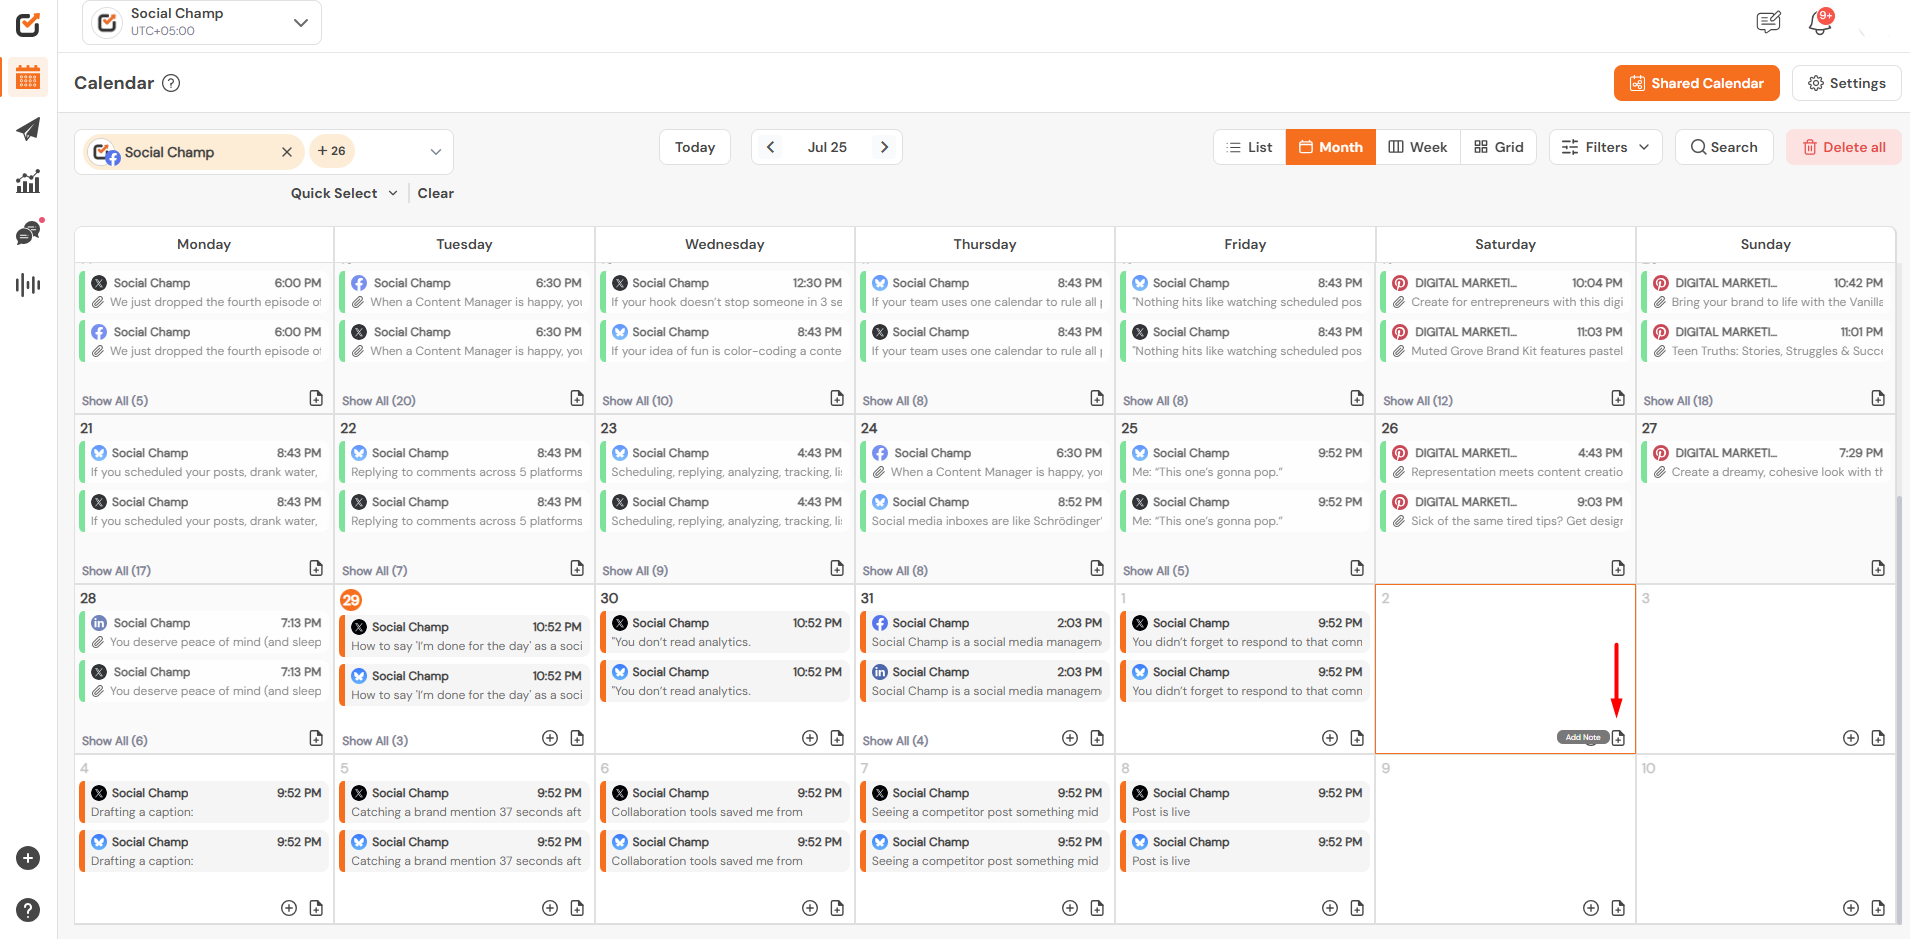
Task: Add a post on day 4 plus icon
Action: 289,908
